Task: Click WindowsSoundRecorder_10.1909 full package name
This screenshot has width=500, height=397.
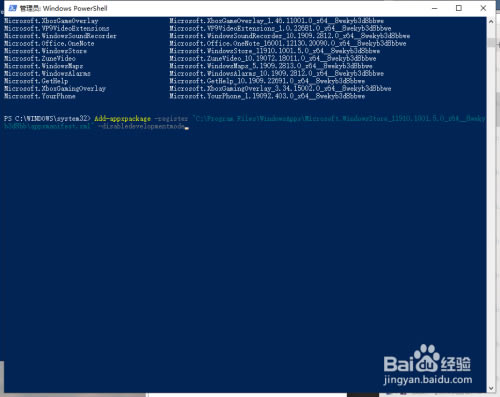Action: (290, 36)
